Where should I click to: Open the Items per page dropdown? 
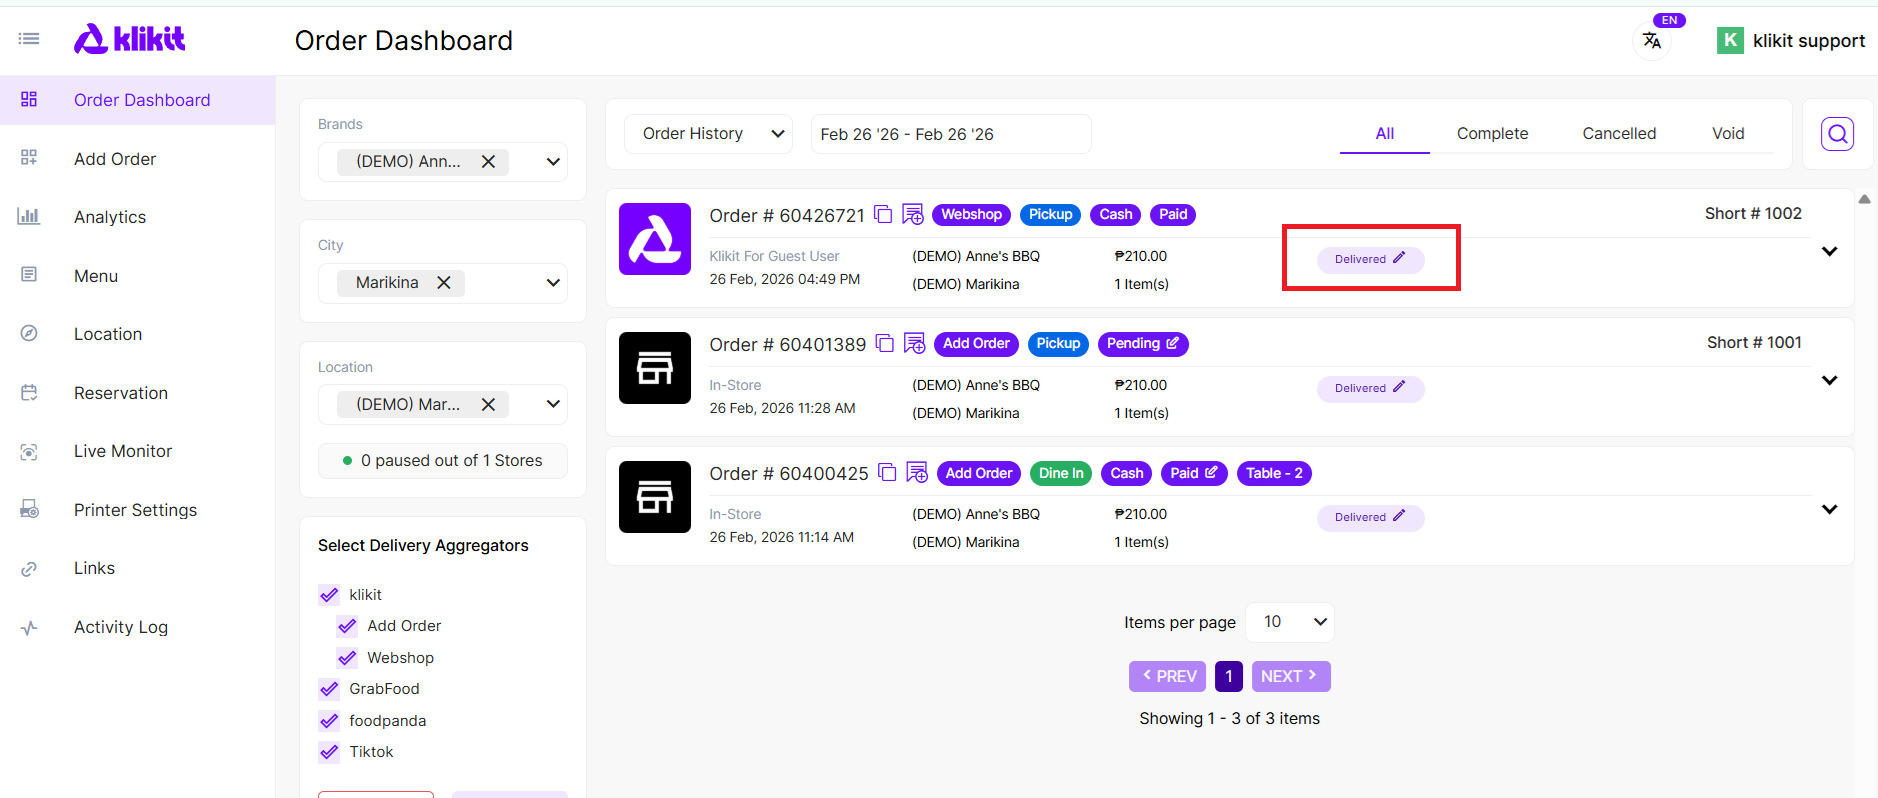click(x=1290, y=622)
